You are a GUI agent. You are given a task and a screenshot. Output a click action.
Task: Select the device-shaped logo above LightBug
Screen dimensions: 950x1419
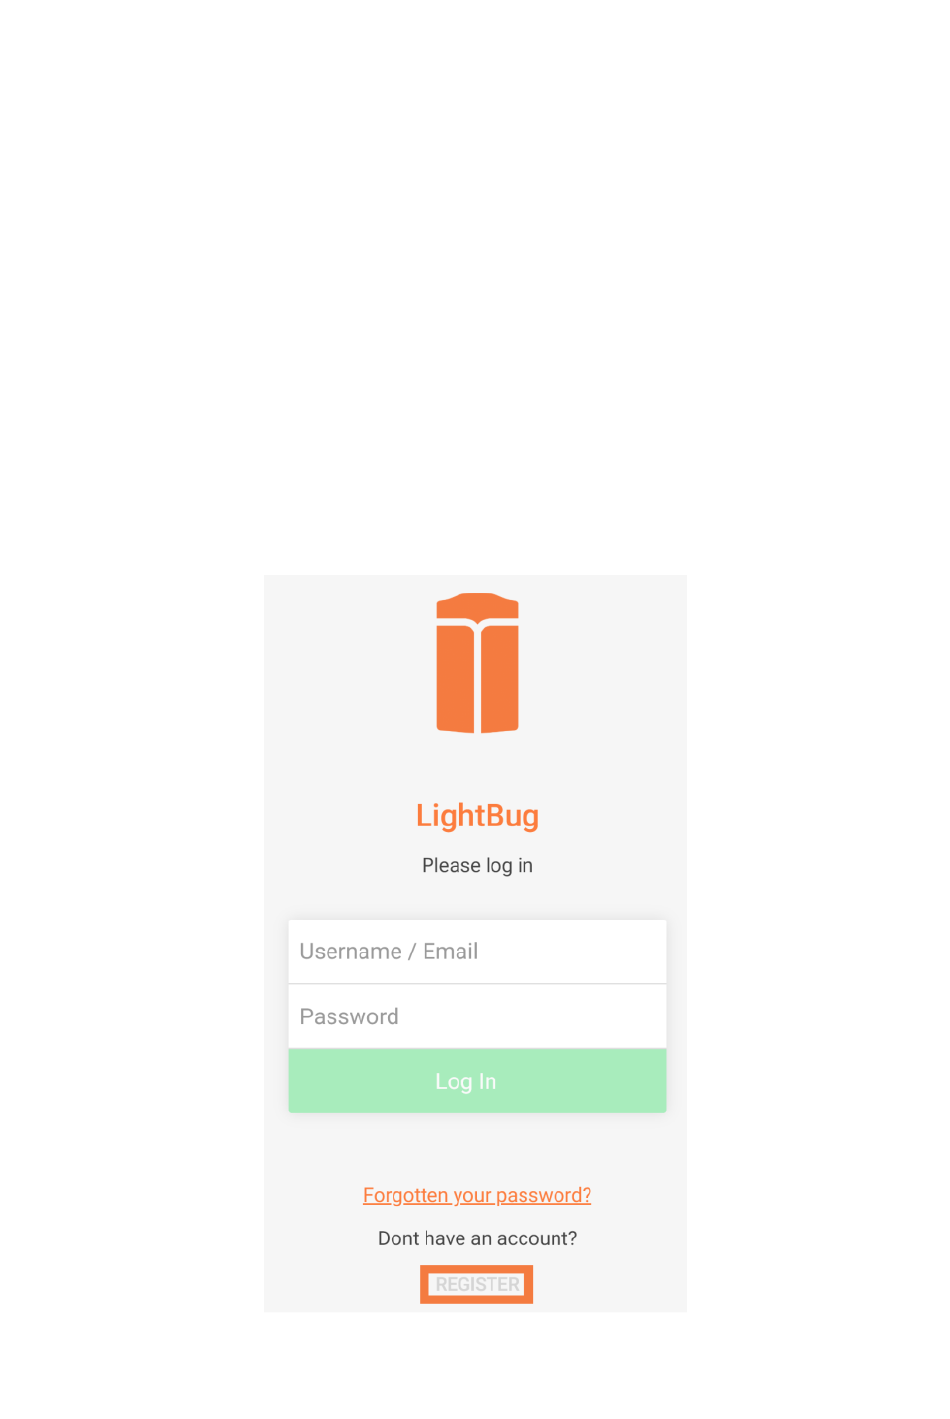point(477,663)
